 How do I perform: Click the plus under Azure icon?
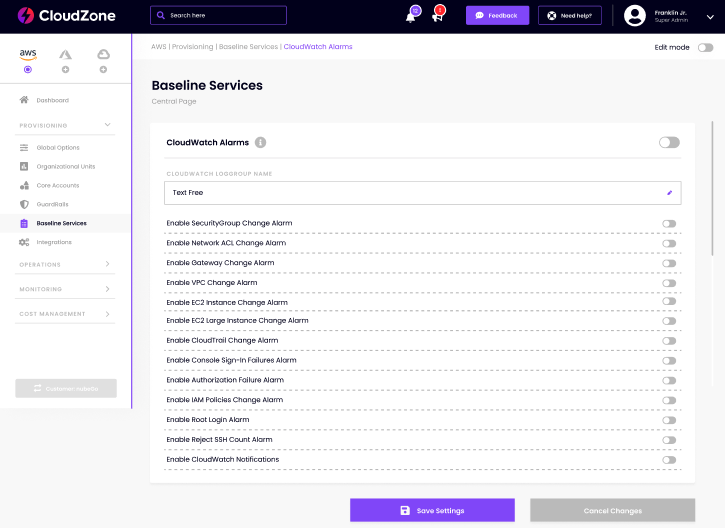point(65,69)
